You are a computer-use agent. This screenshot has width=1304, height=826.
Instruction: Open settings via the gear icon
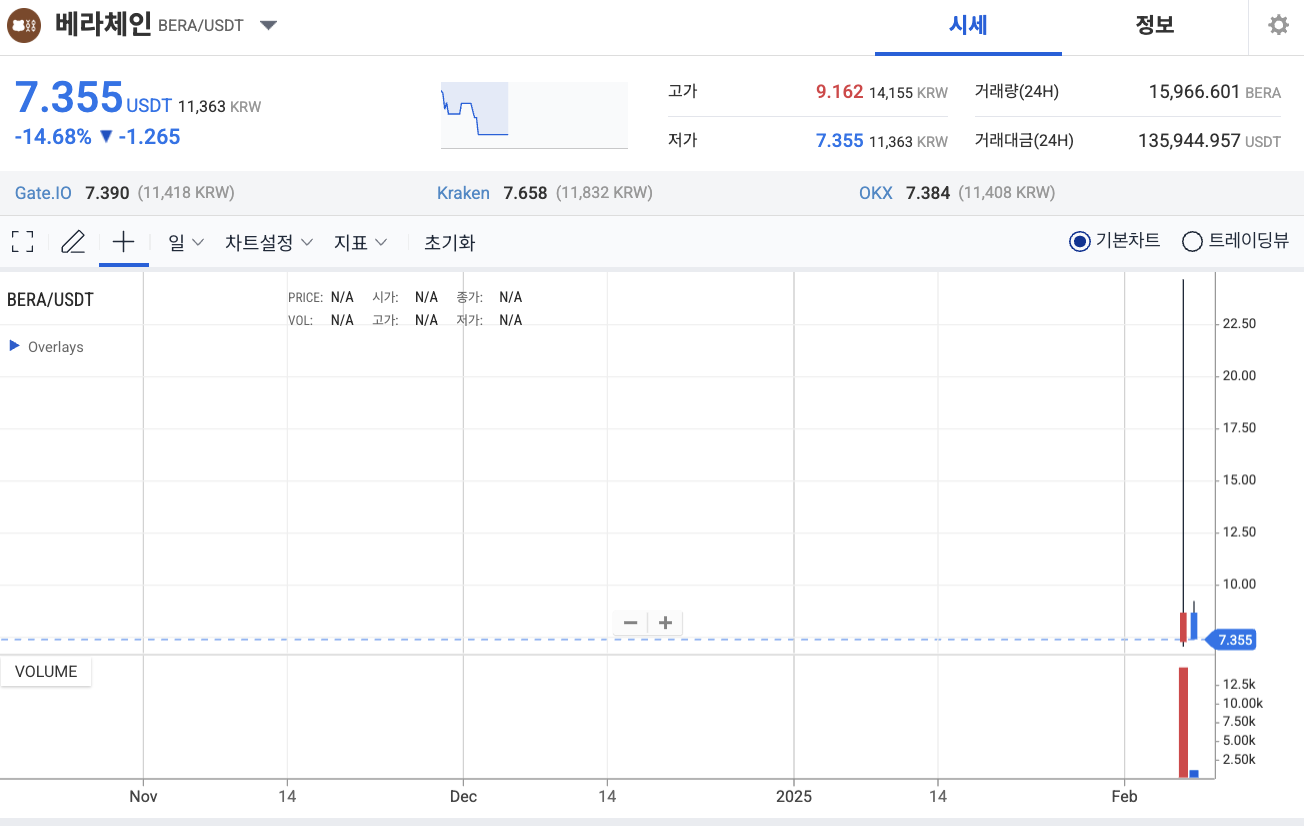(x=1278, y=25)
